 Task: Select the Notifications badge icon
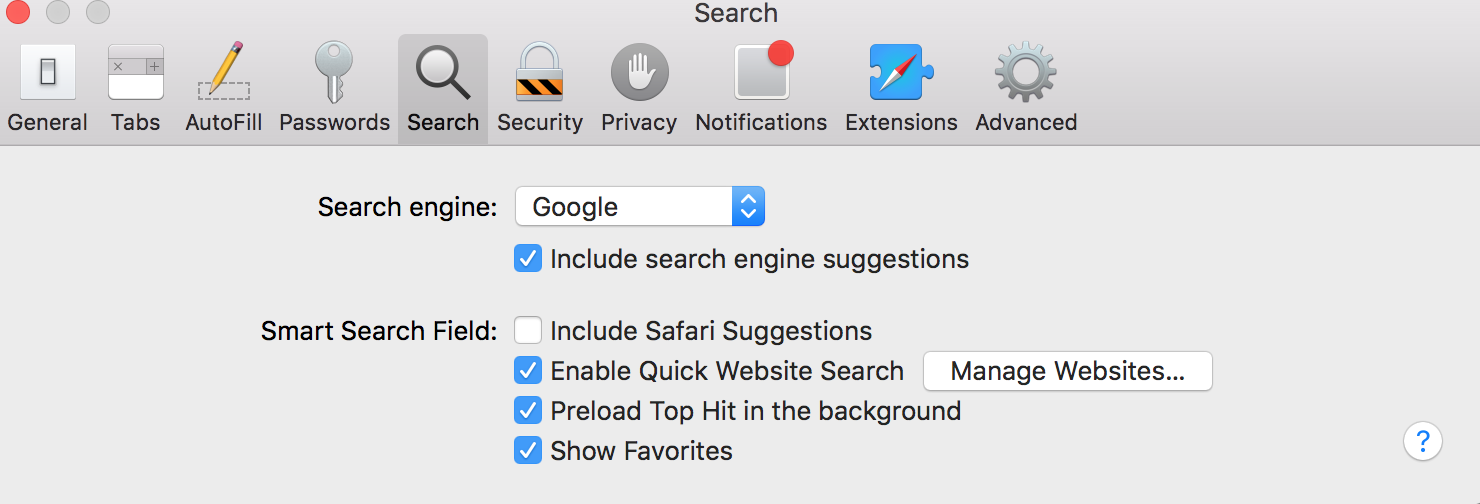point(762,73)
